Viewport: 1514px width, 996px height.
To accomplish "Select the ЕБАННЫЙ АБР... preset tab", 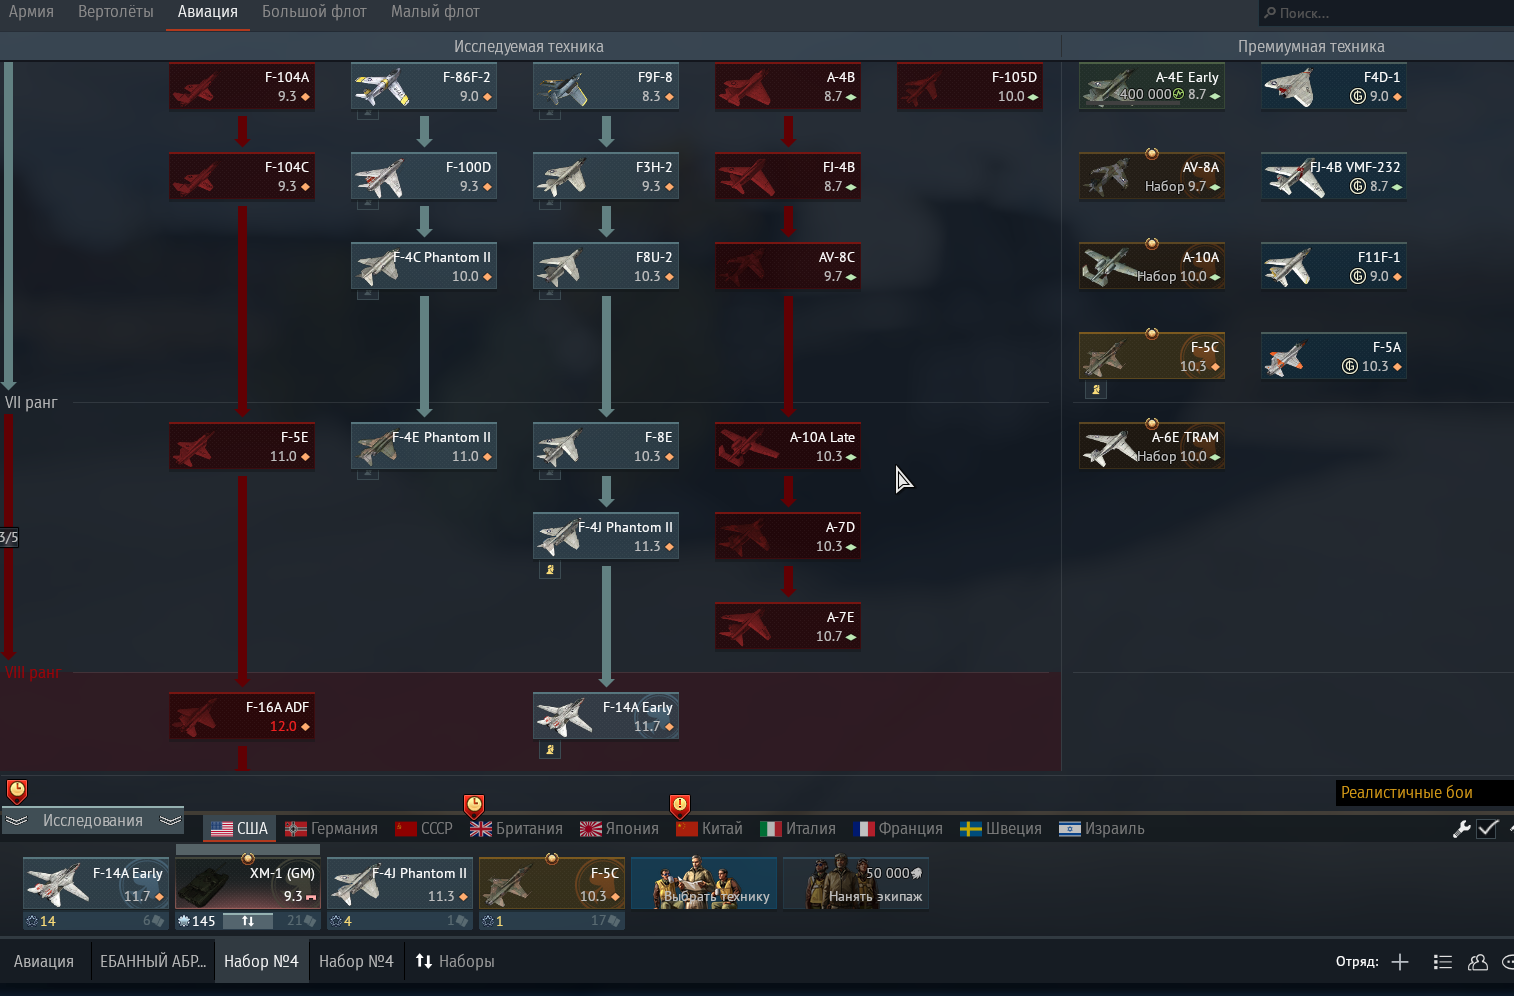I will 152,961.
